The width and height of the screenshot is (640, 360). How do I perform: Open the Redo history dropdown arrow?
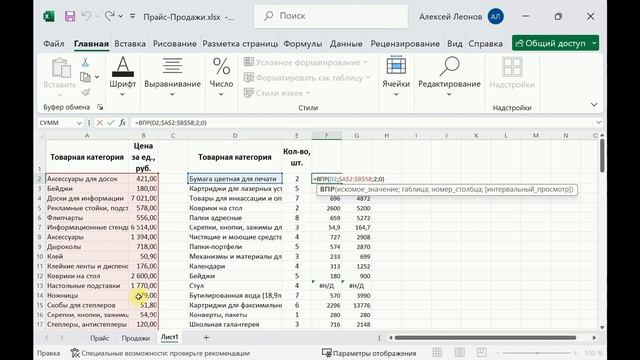click(x=121, y=16)
